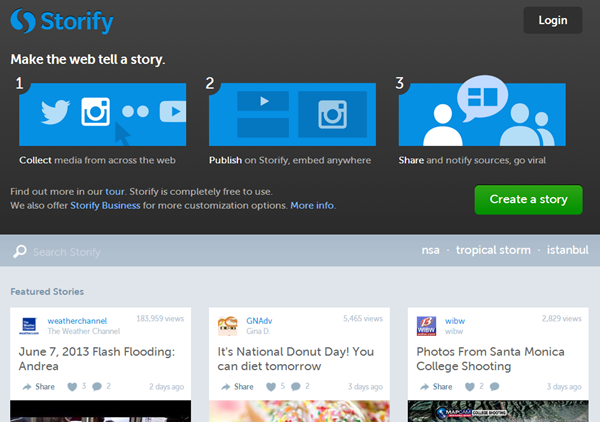The height and width of the screenshot is (422, 600).
Task: Open the weatherchannel username link
Action: tap(77, 321)
